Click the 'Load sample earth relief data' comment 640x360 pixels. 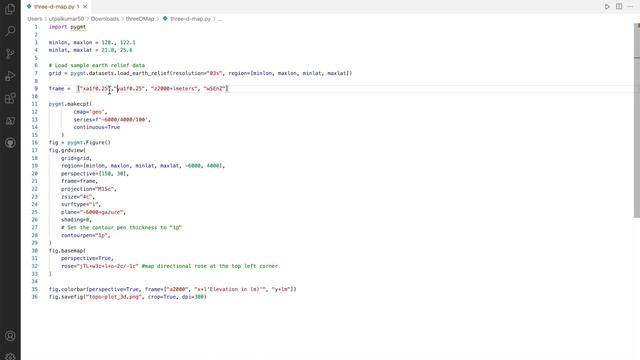pyautogui.click(x=97, y=65)
